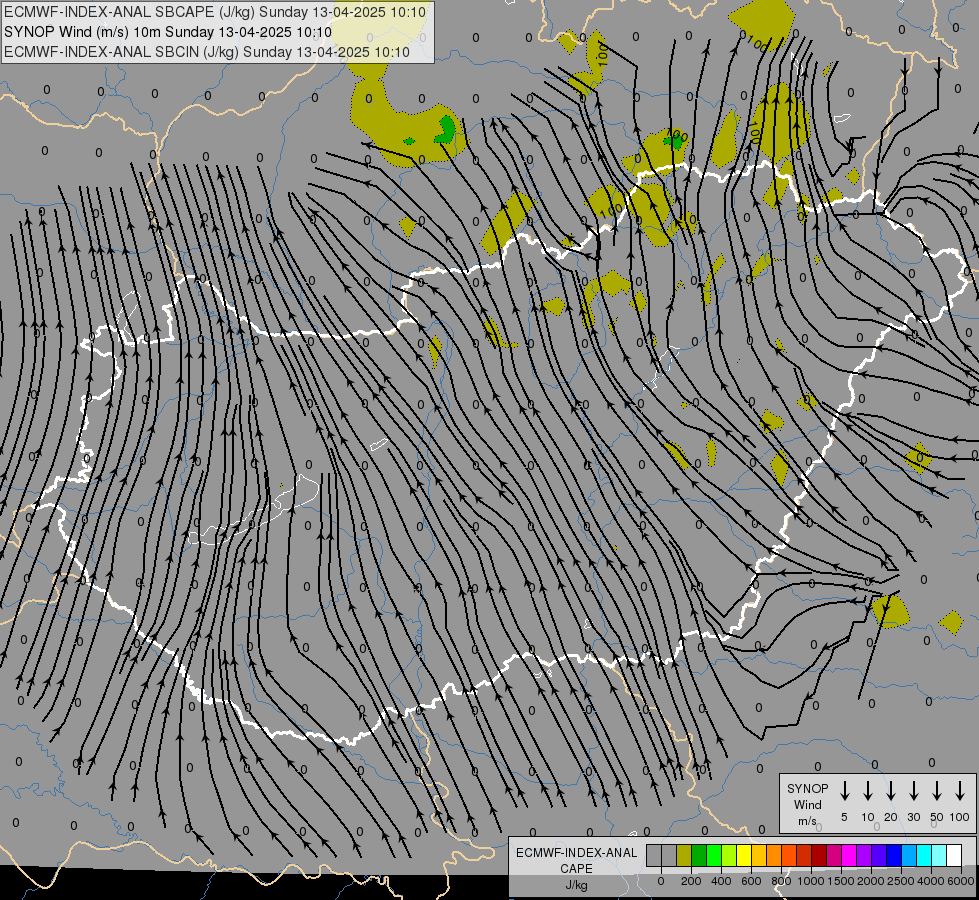Click the wind legend arrow for 5 m/s

coord(844,791)
